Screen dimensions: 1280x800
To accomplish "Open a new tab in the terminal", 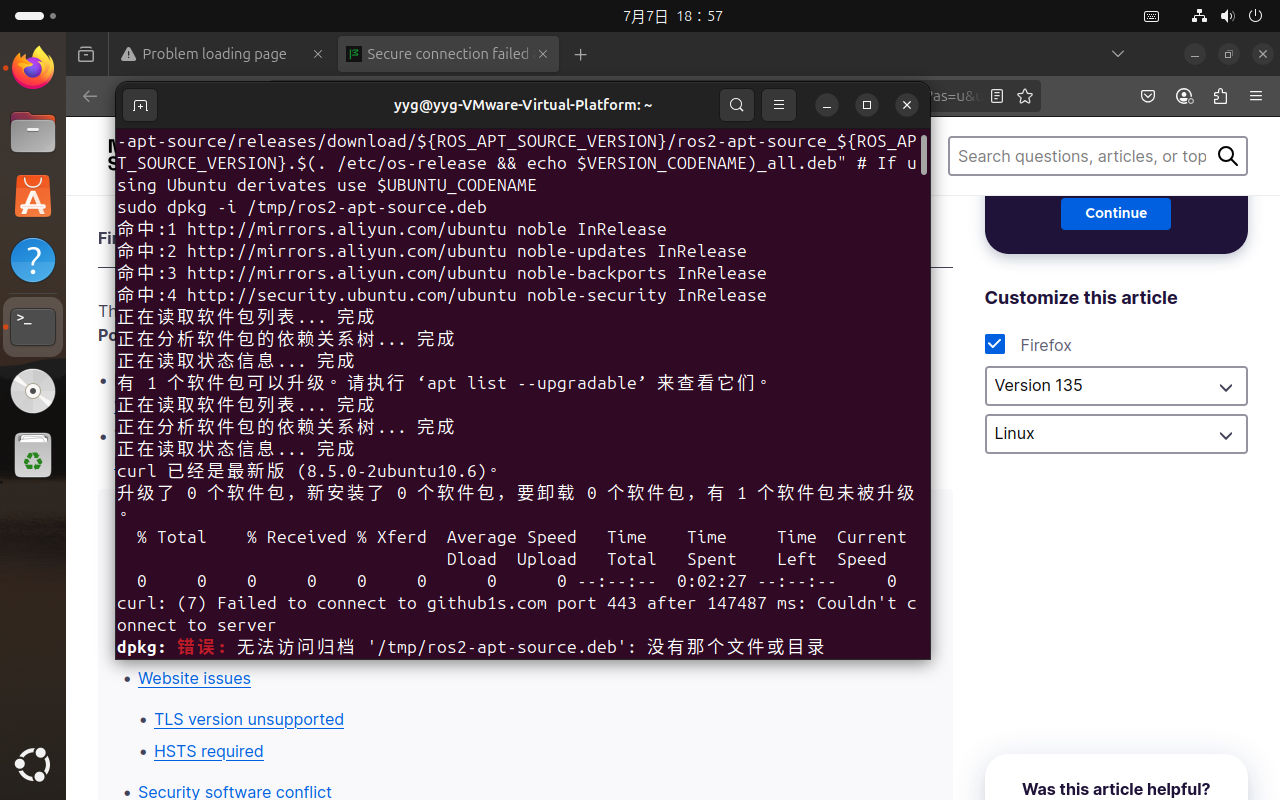I will [x=140, y=105].
